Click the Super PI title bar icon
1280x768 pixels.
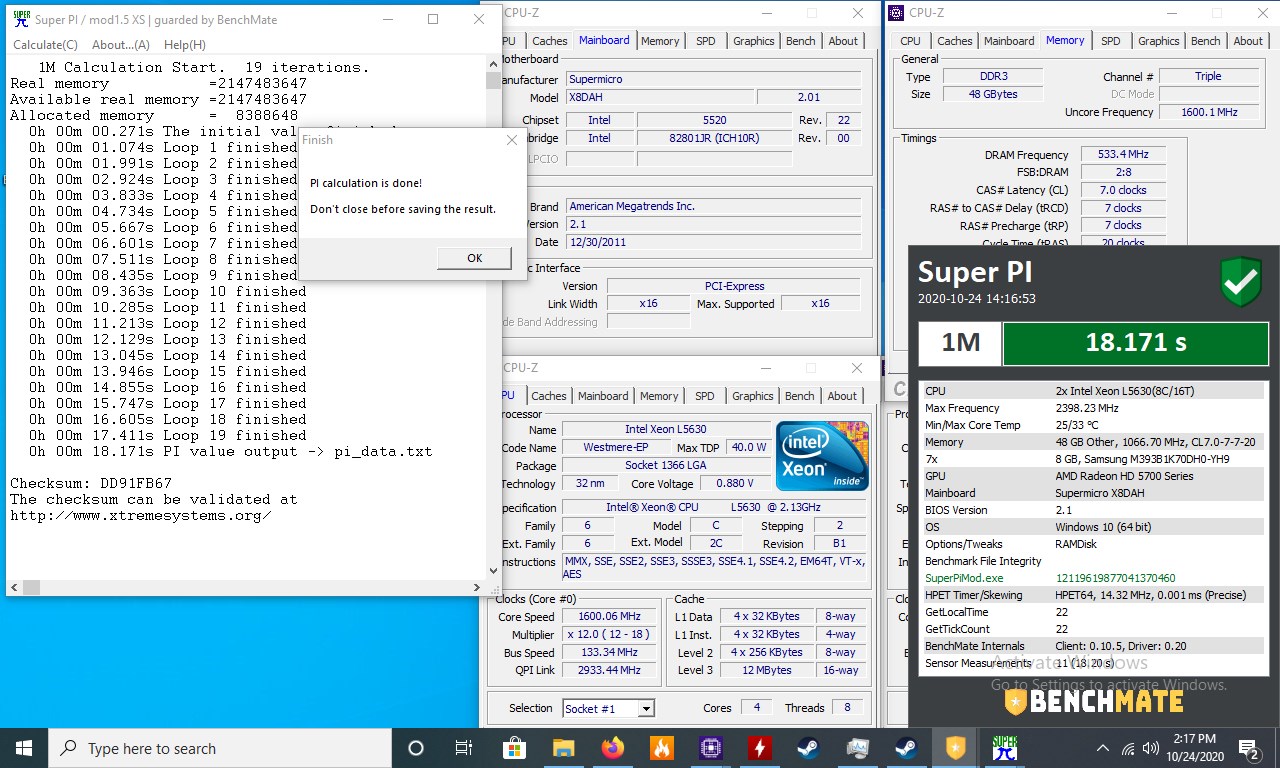(x=20, y=19)
